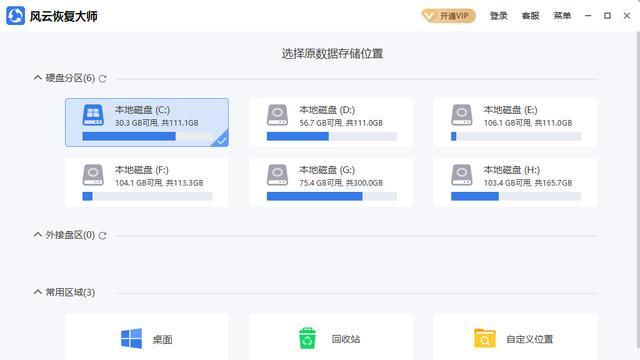Select the hard drive icon for disk D:
Viewport: 640px width, 360px height.
(x=278, y=115)
